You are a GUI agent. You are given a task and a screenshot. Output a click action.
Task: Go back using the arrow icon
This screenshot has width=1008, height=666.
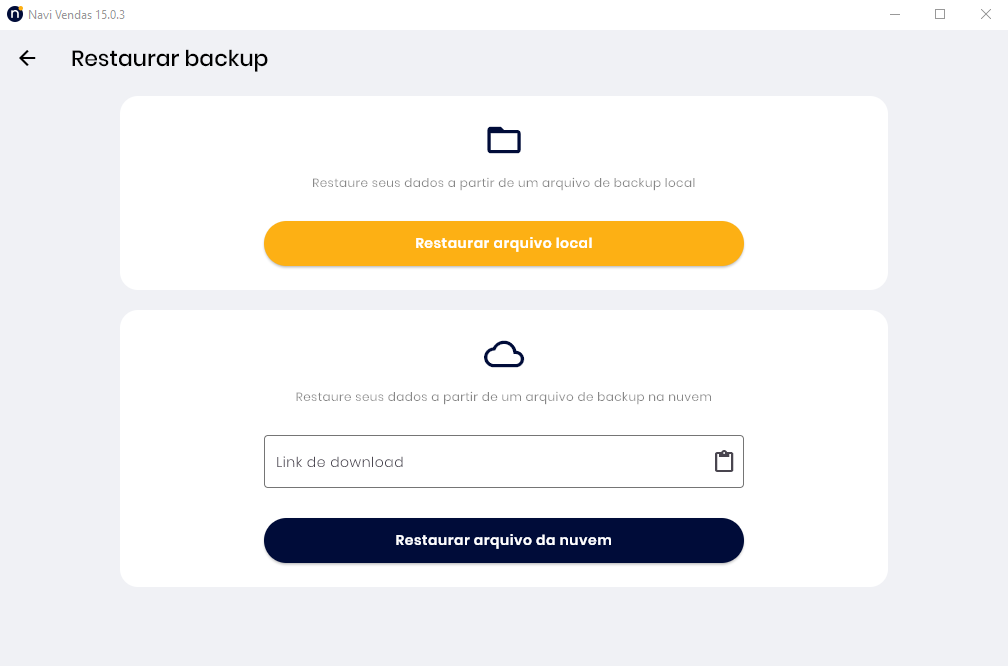27,59
